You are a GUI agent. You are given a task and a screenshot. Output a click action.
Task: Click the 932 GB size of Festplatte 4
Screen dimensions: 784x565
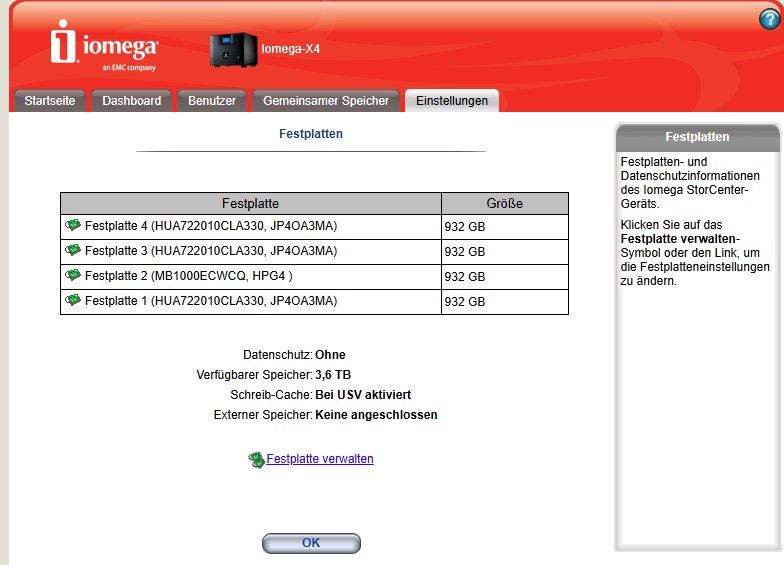[465, 226]
